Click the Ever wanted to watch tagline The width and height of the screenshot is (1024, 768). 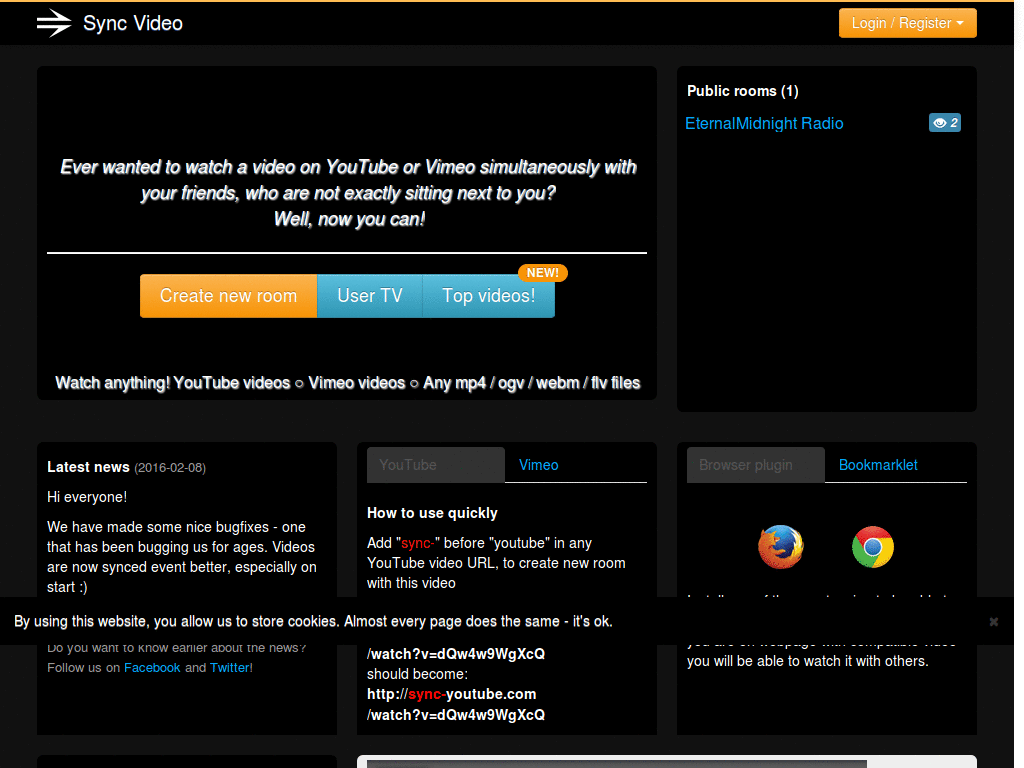click(348, 193)
